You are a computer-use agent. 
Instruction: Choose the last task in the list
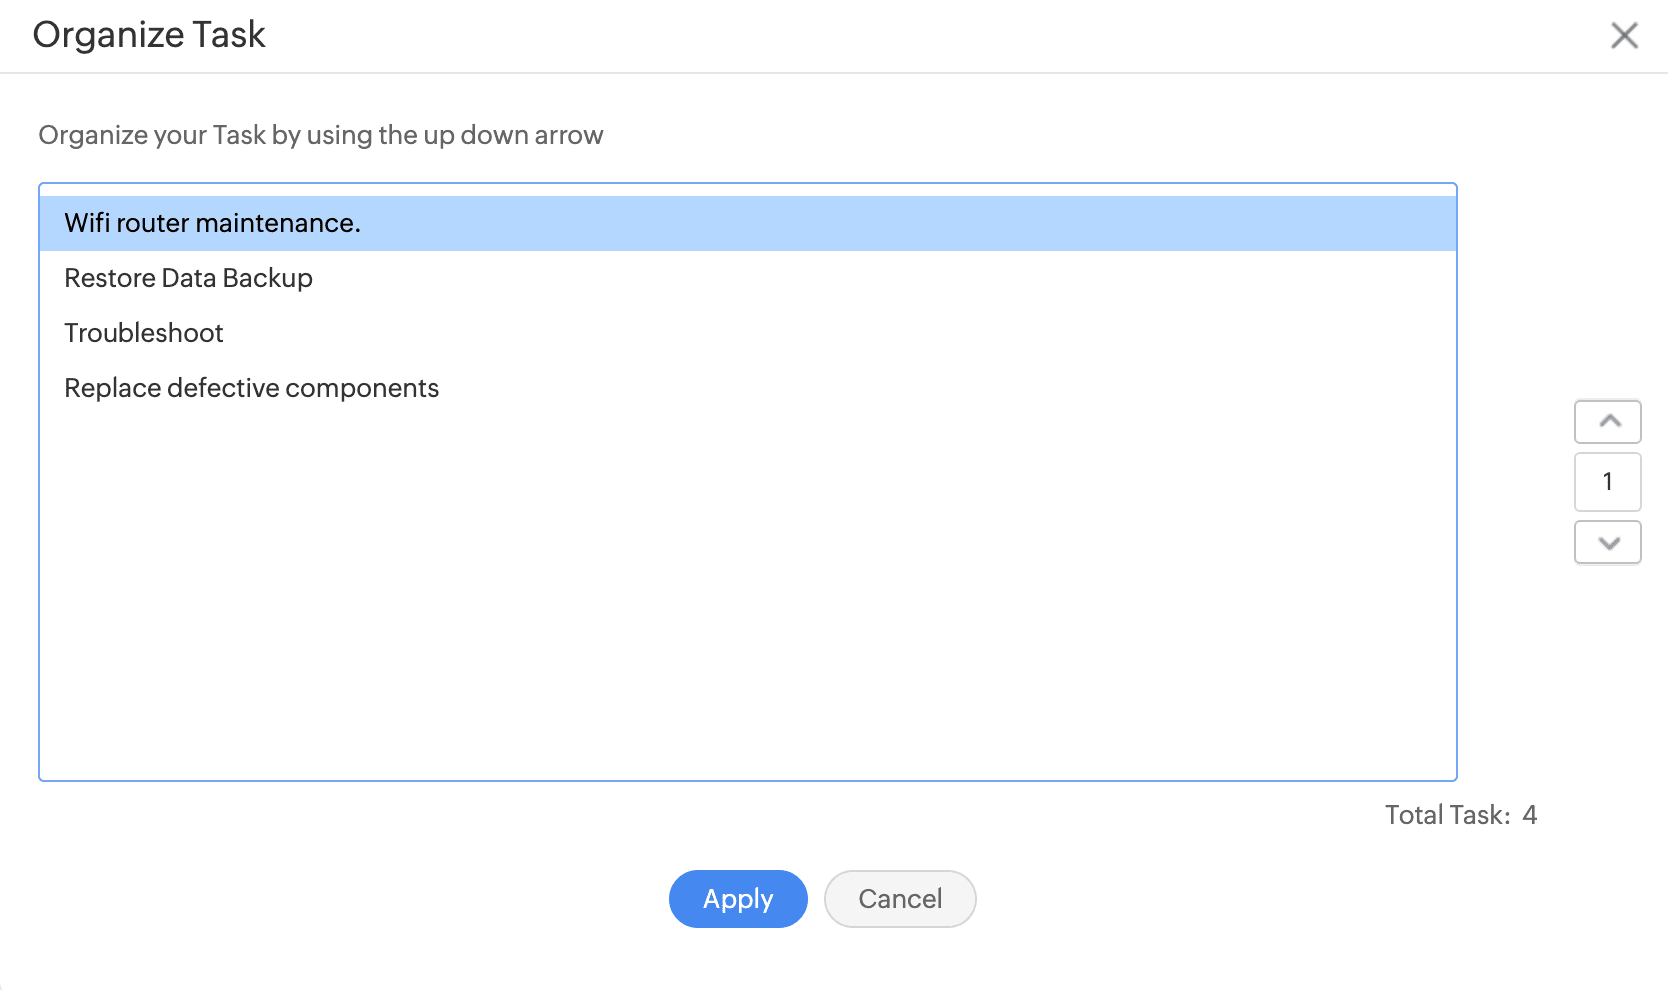point(252,388)
